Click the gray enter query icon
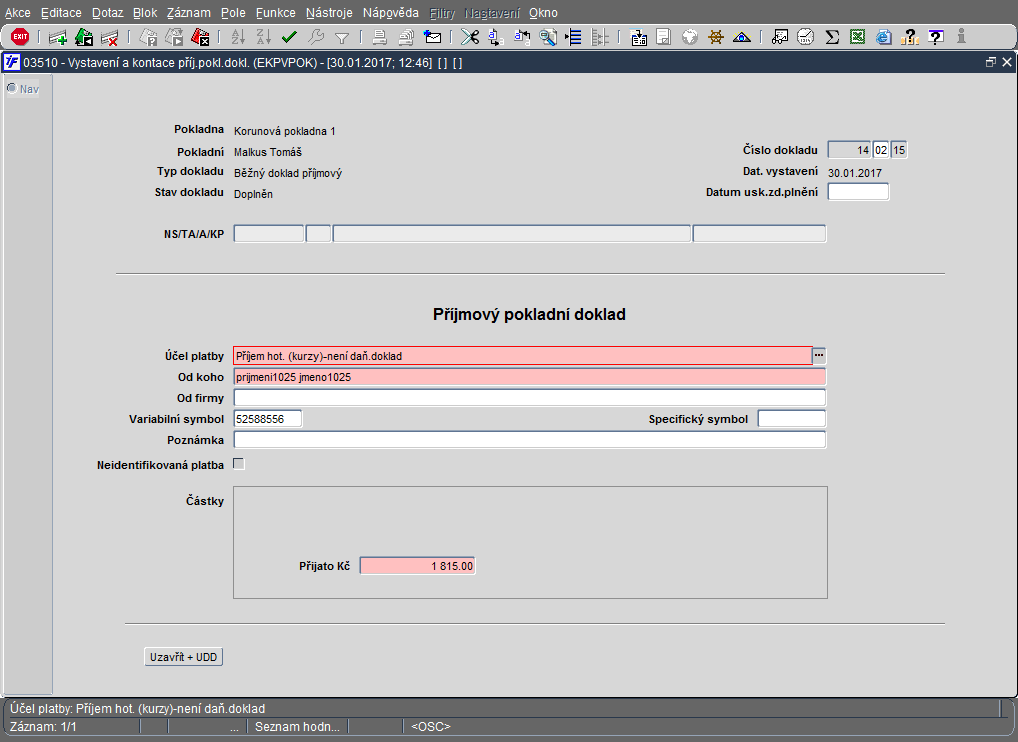Screen dimensions: 1018x742 point(149,38)
